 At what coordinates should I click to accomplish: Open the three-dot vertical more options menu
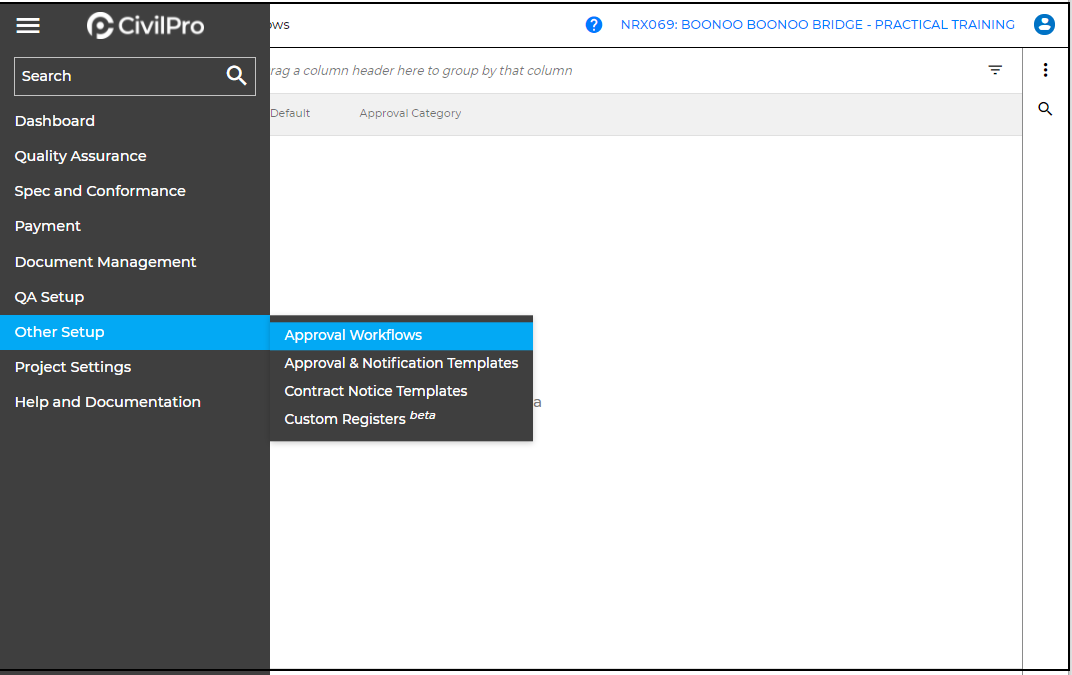pyautogui.click(x=1045, y=70)
